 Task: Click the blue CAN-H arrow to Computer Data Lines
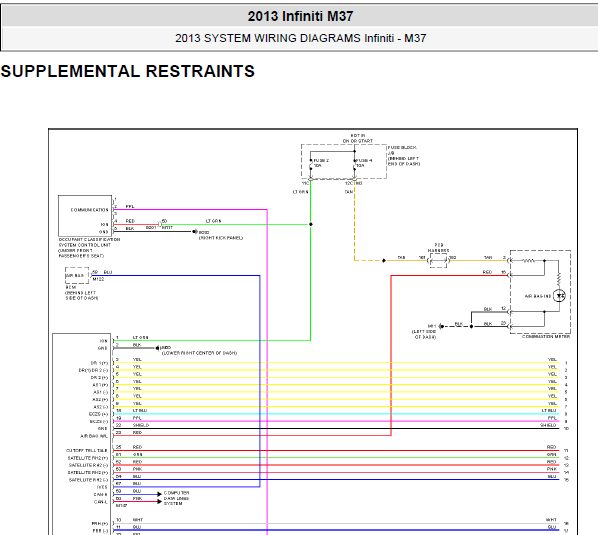click(x=159, y=494)
